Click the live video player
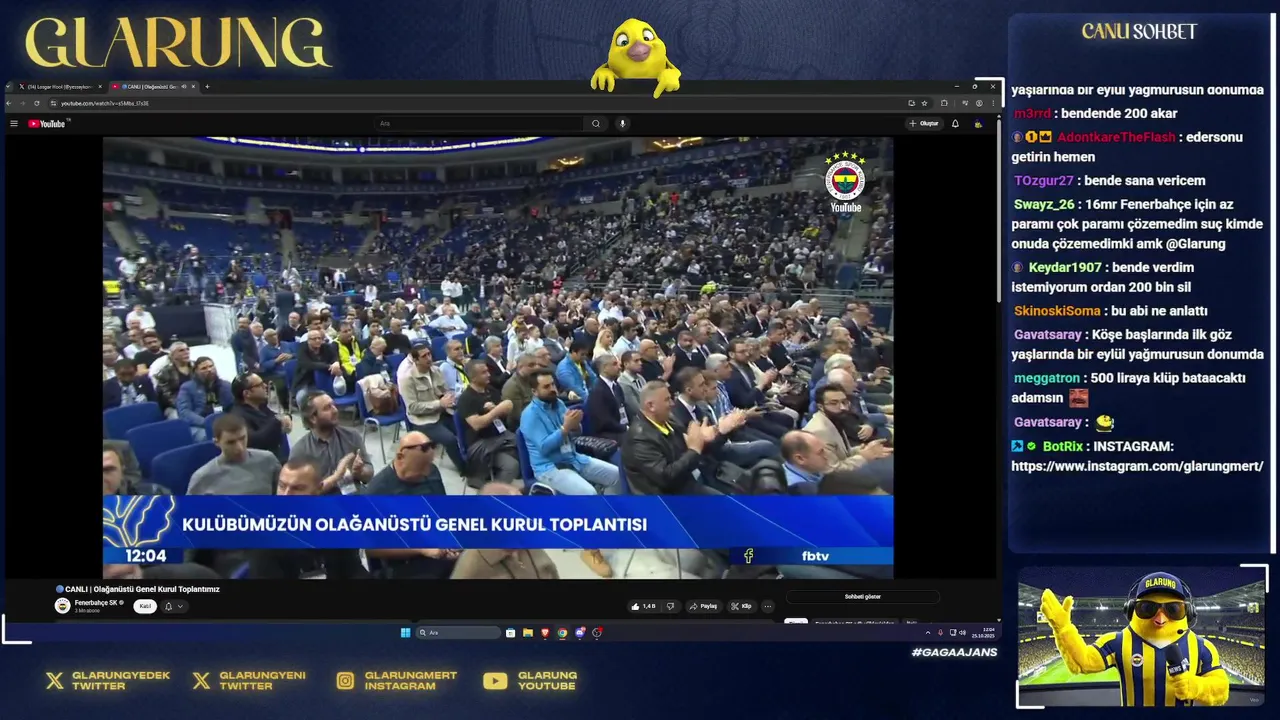Screen dimensions: 1280x720 click(x=498, y=357)
